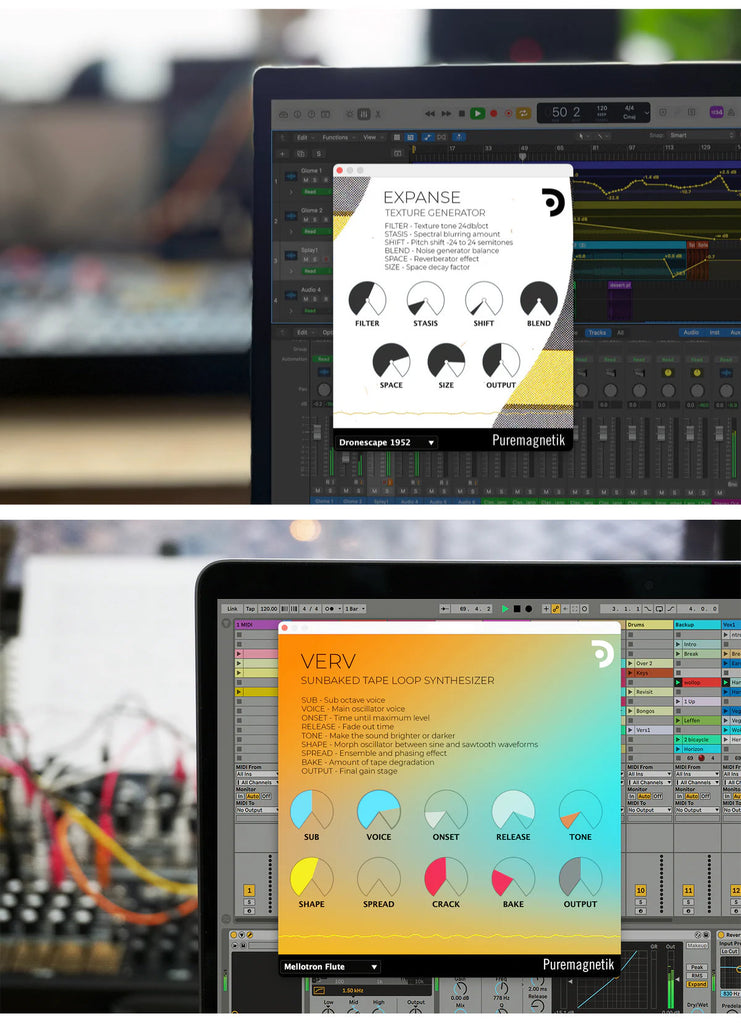Click the SHIFT knob in Expanse
741x1024 pixels.
pos(484,300)
